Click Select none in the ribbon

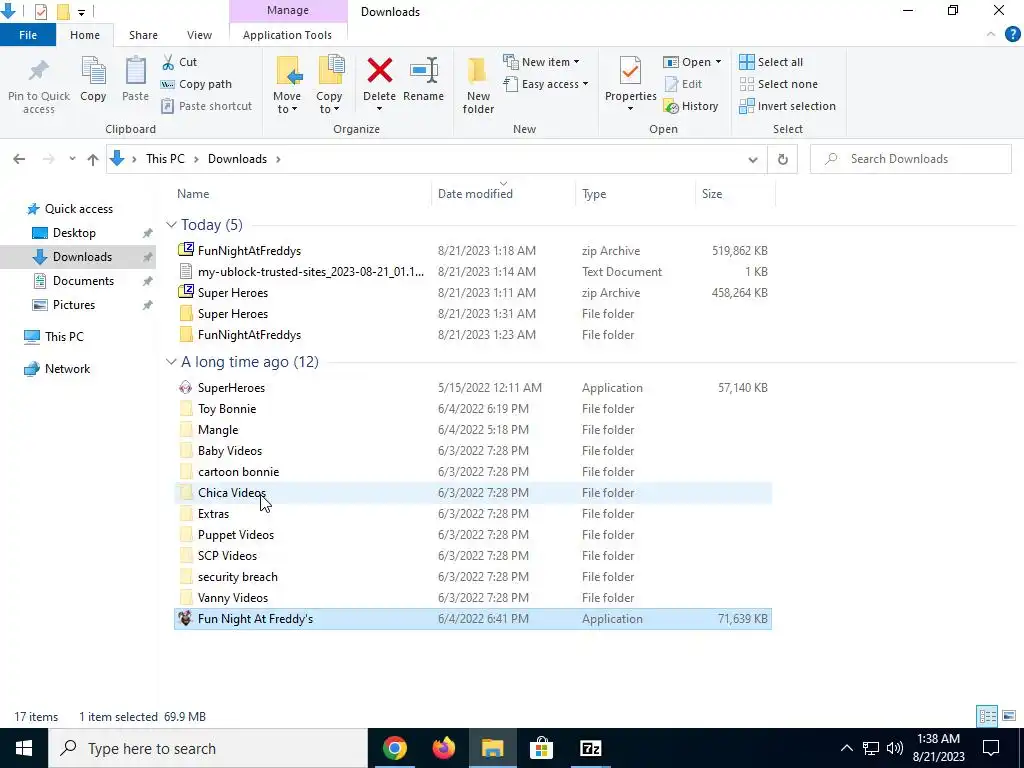(778, 84)
